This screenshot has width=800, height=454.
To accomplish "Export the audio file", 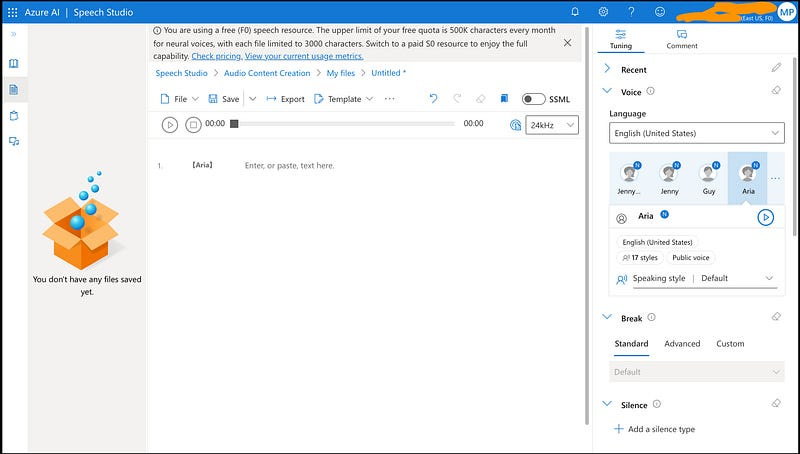I will click(285, 99).
